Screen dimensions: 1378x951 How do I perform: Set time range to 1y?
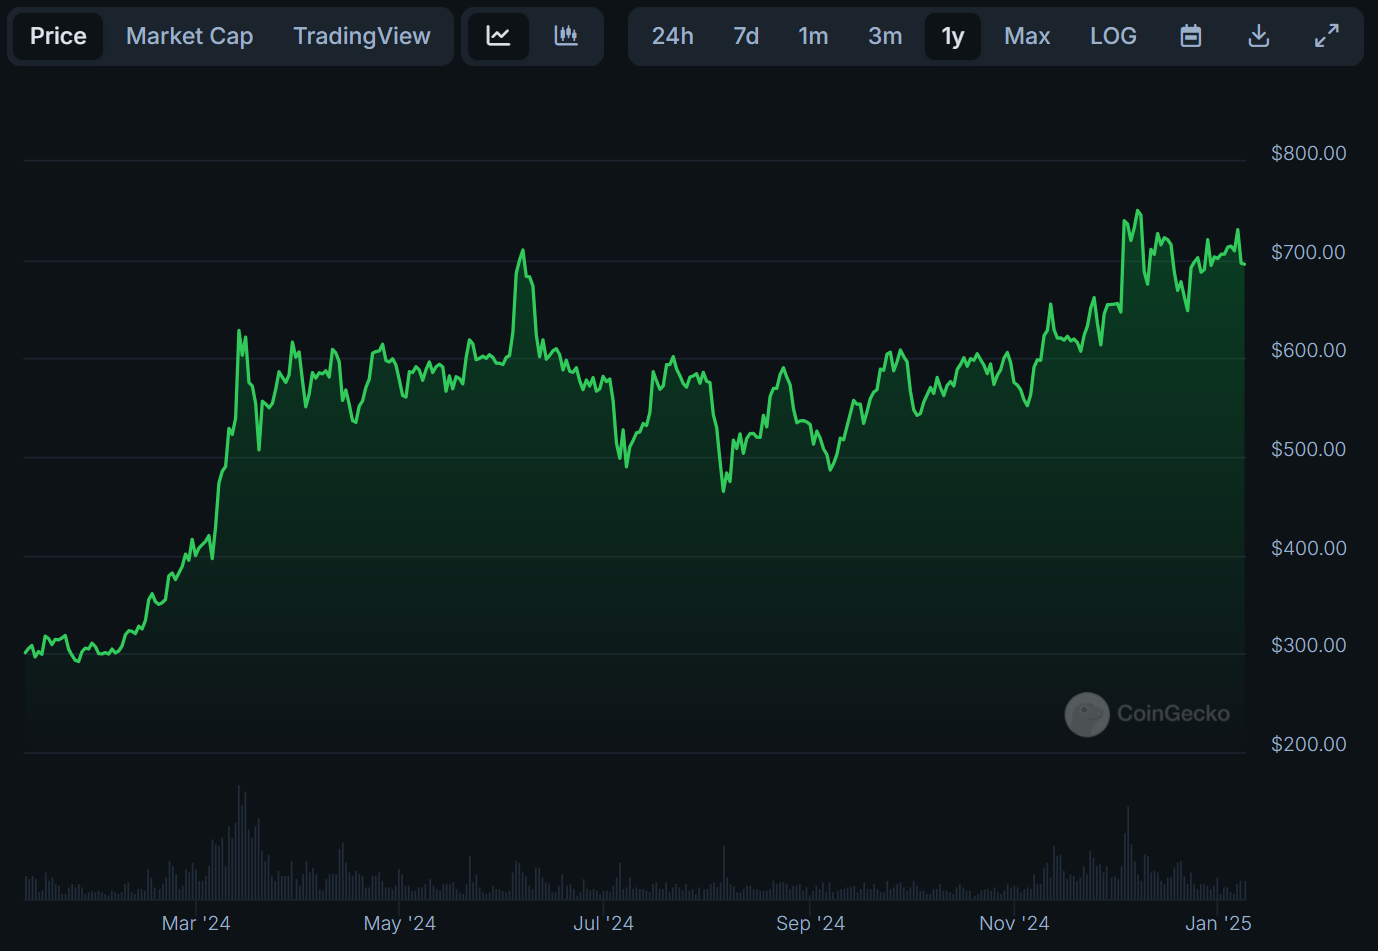[953, 36]
